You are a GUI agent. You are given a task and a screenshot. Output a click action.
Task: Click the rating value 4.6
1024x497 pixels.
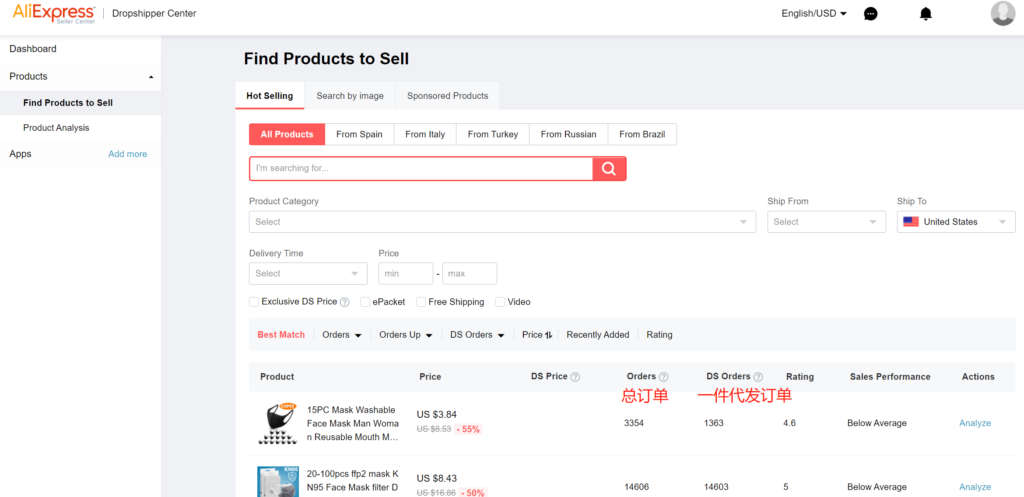790,423
